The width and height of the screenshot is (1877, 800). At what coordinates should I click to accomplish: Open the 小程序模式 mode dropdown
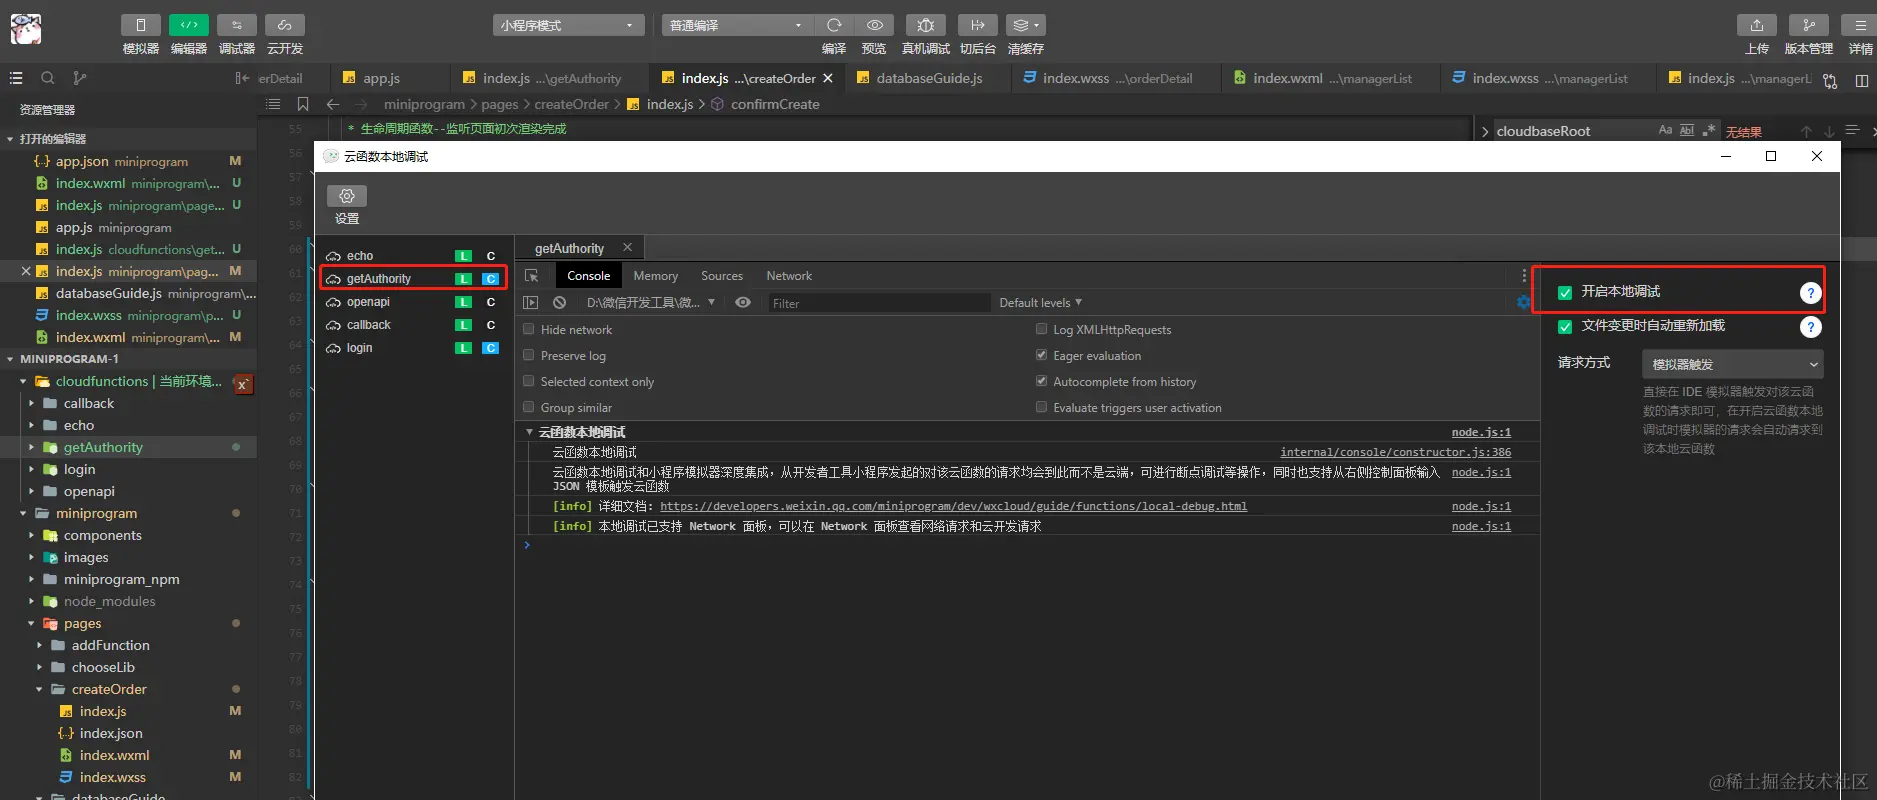pyautogui.click(x=567, y=25)
